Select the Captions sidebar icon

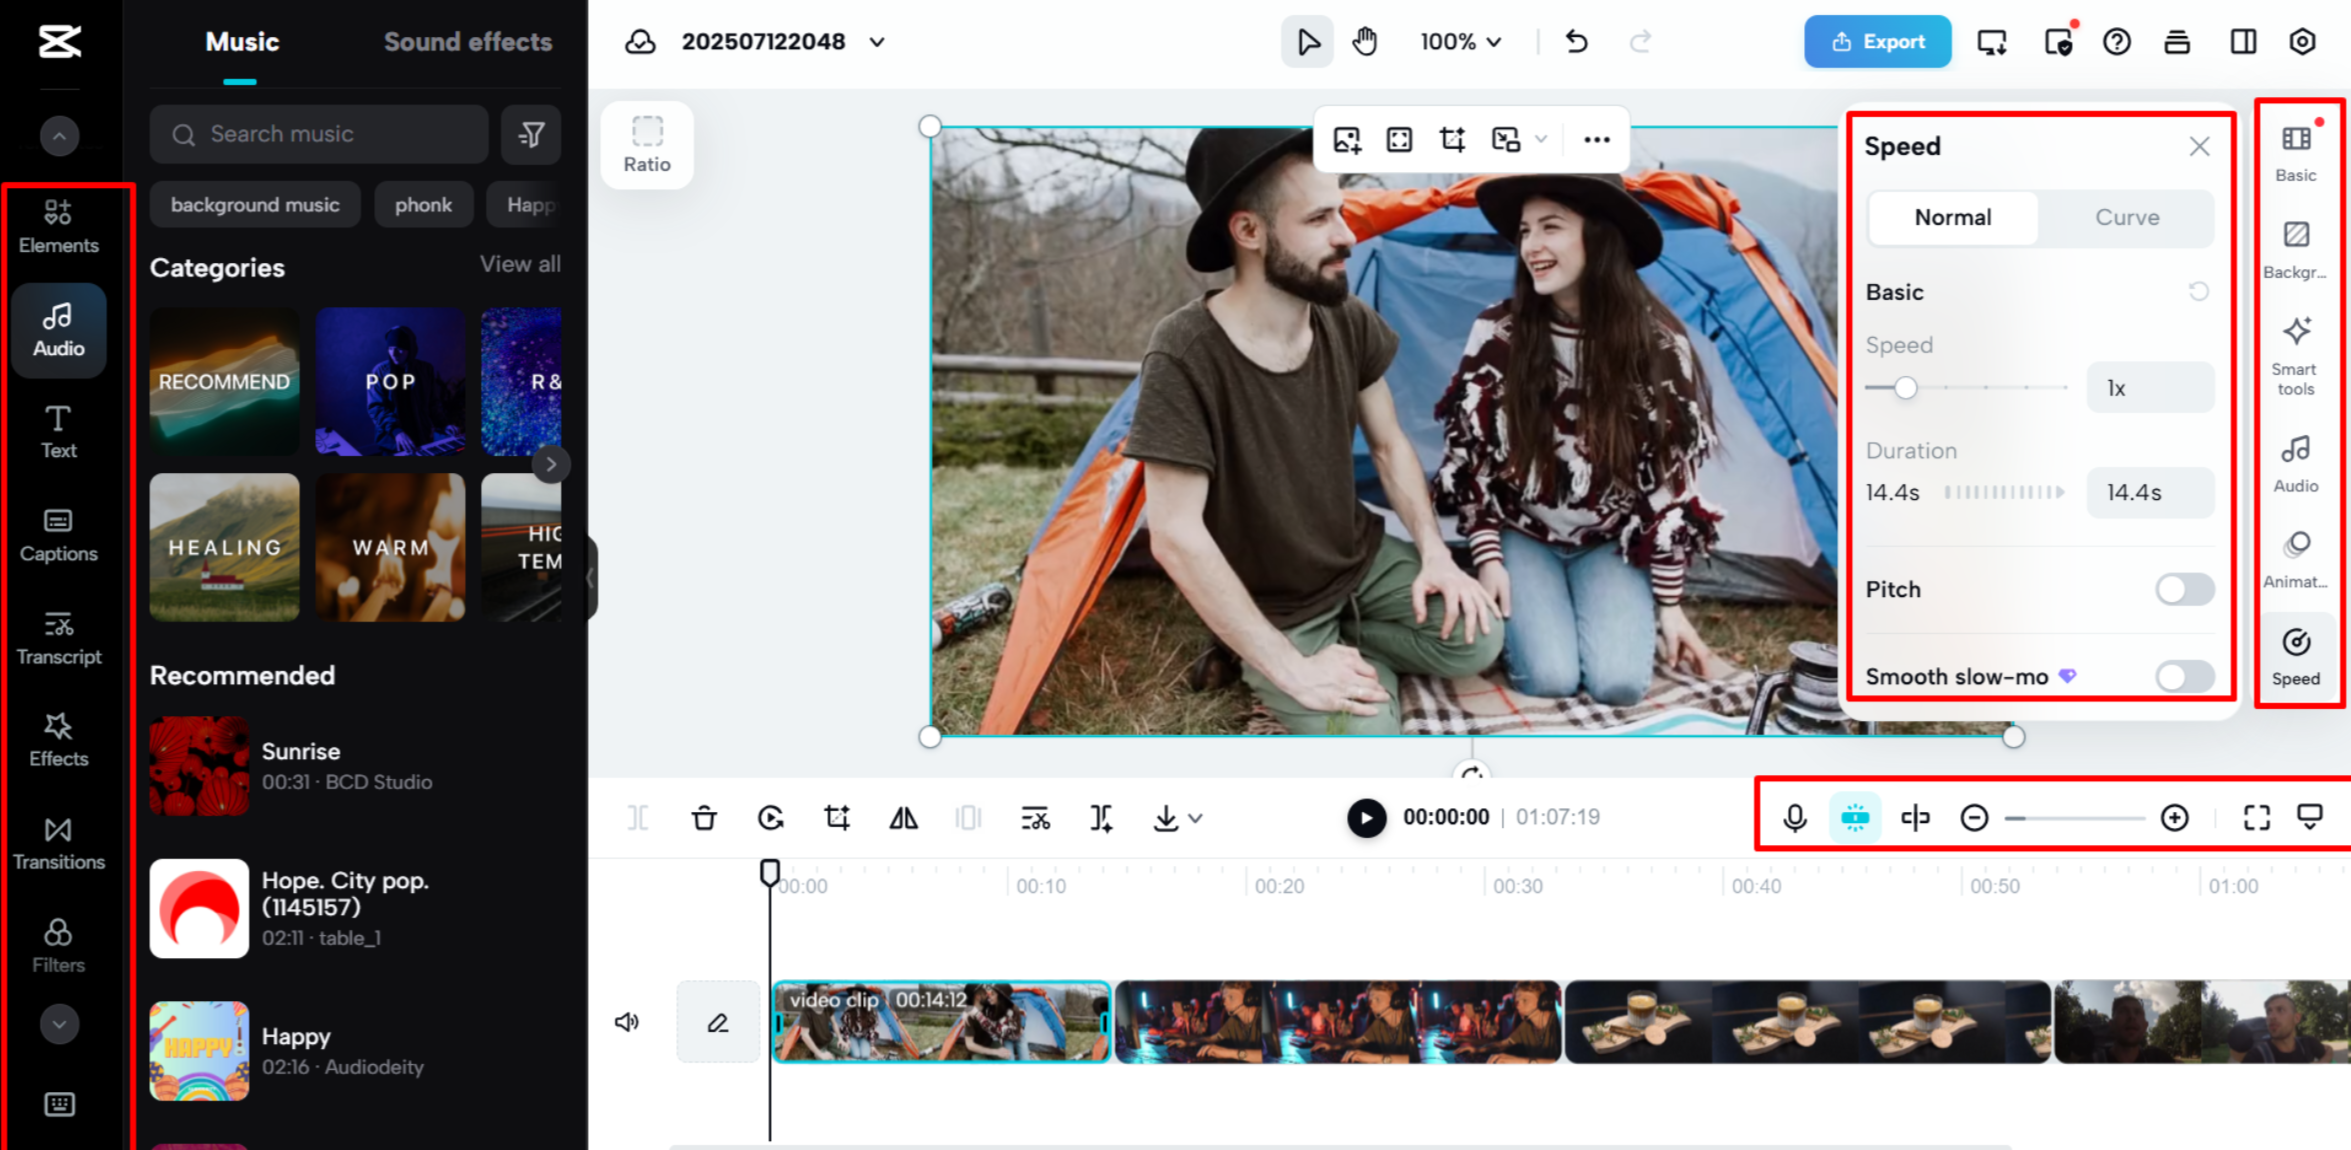(58, 535)
